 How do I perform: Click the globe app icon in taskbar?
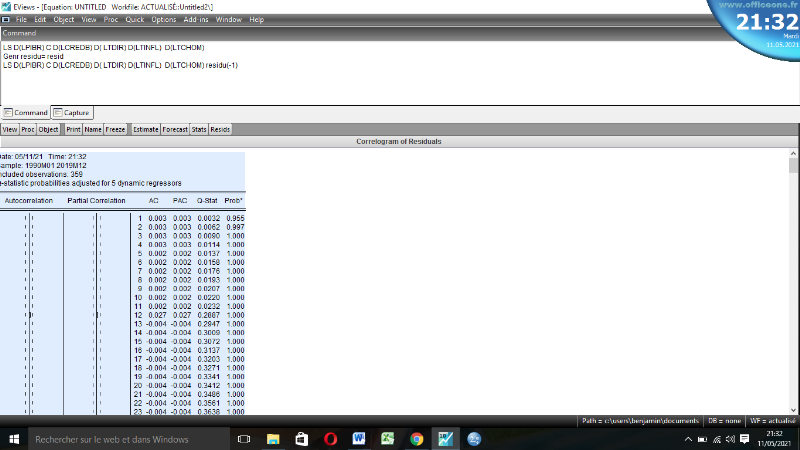click(474, 439)
